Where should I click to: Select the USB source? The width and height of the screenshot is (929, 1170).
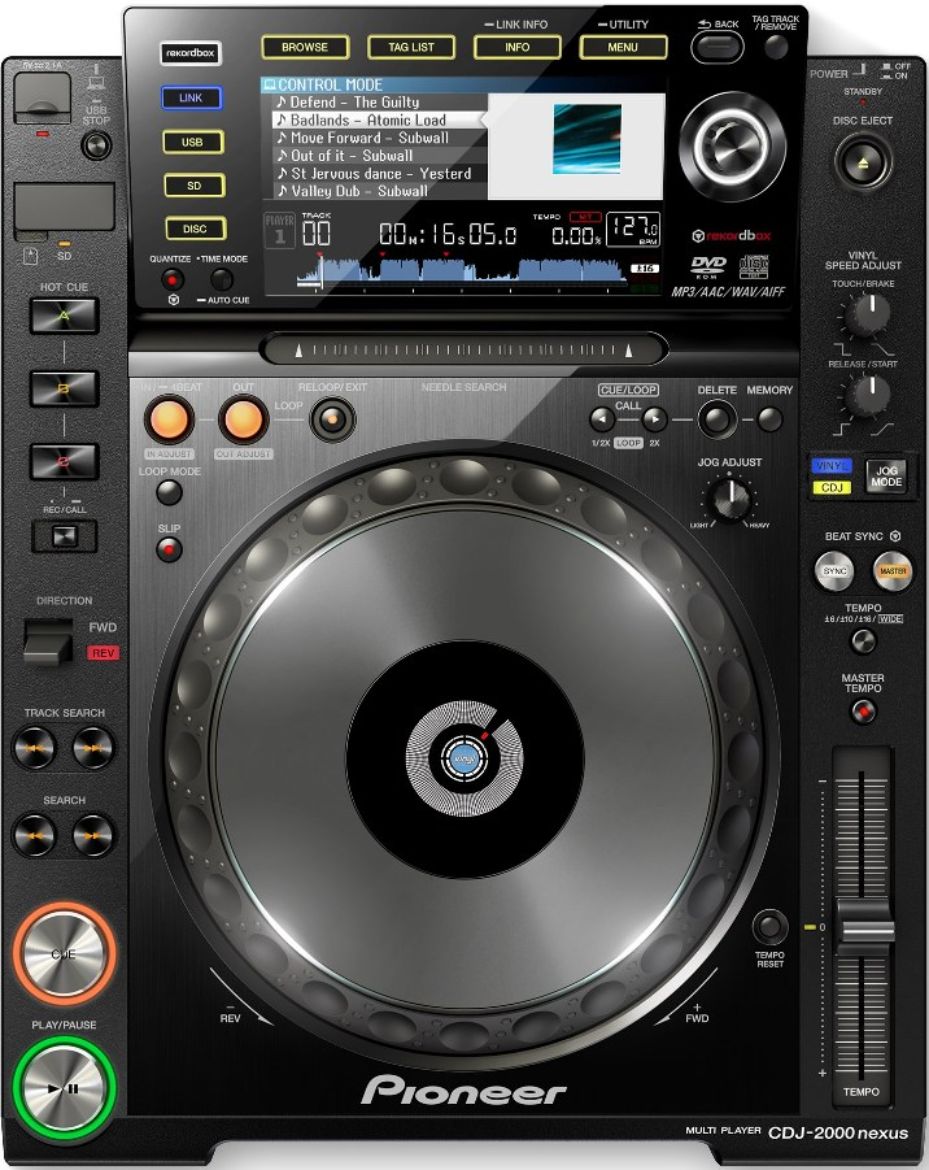(x=193, y=142)
